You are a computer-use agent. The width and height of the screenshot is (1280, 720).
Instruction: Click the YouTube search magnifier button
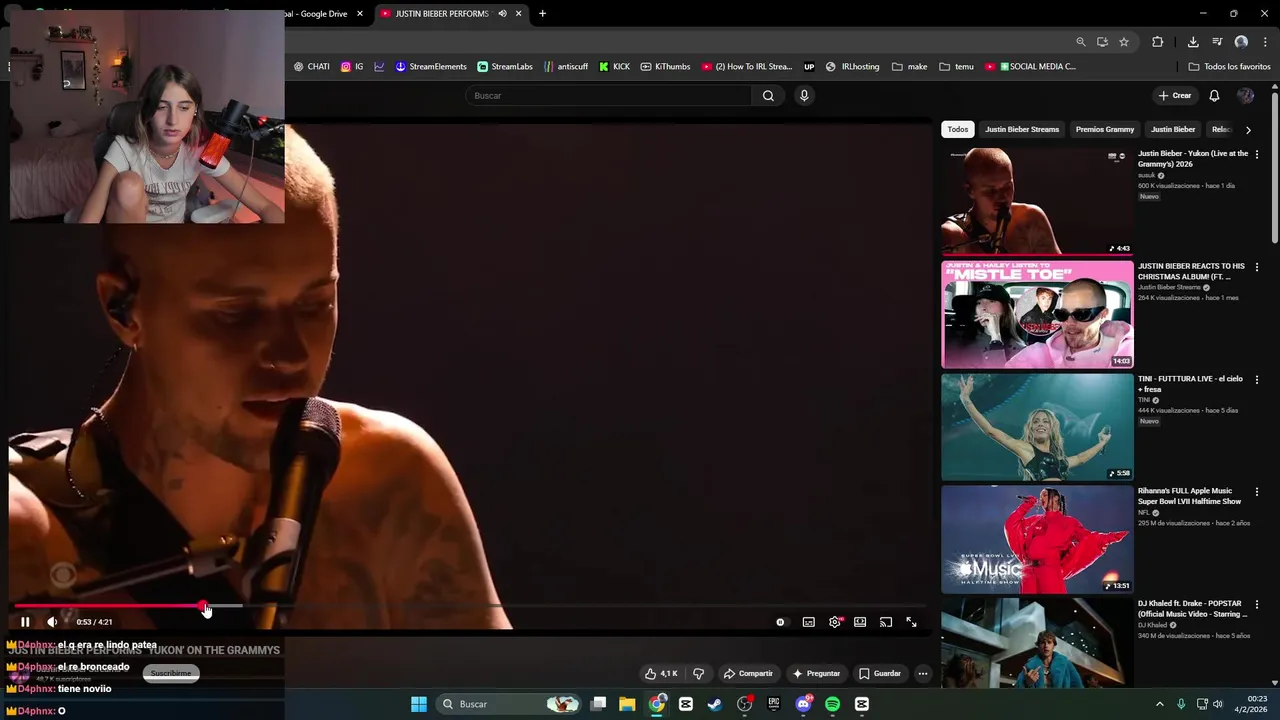tap(768, 96)
